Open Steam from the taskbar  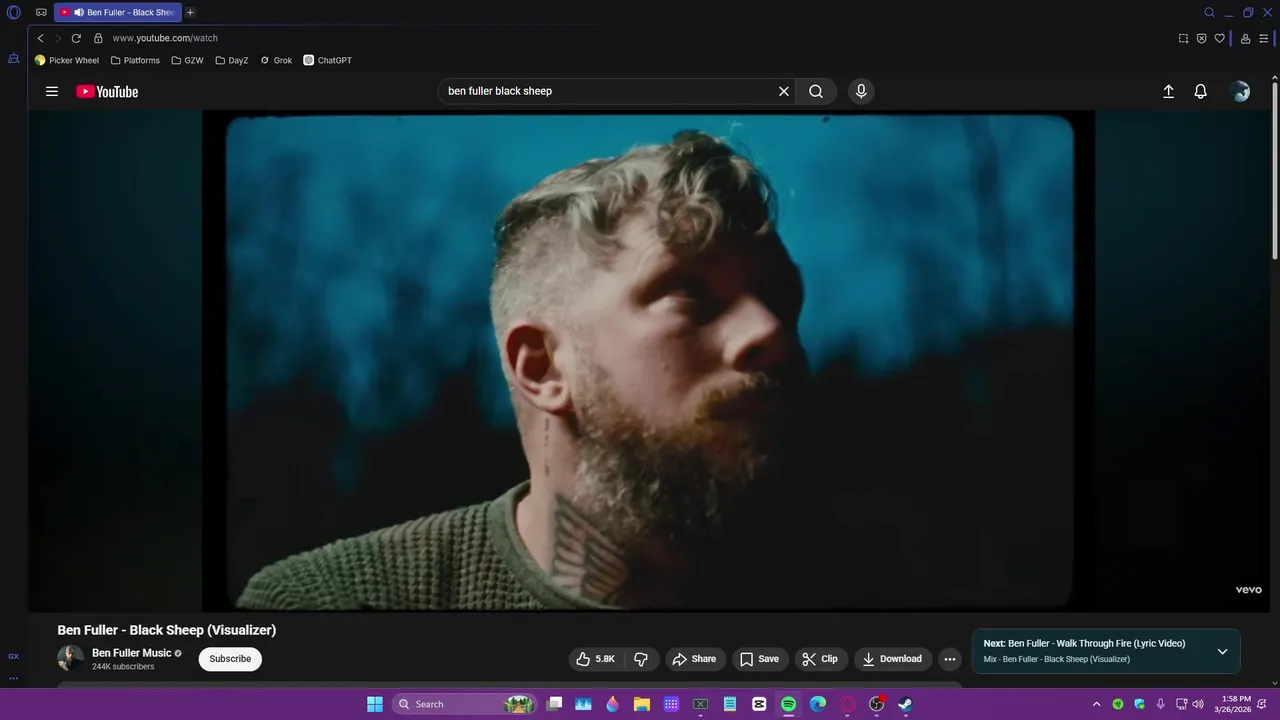tap(905, 704)
